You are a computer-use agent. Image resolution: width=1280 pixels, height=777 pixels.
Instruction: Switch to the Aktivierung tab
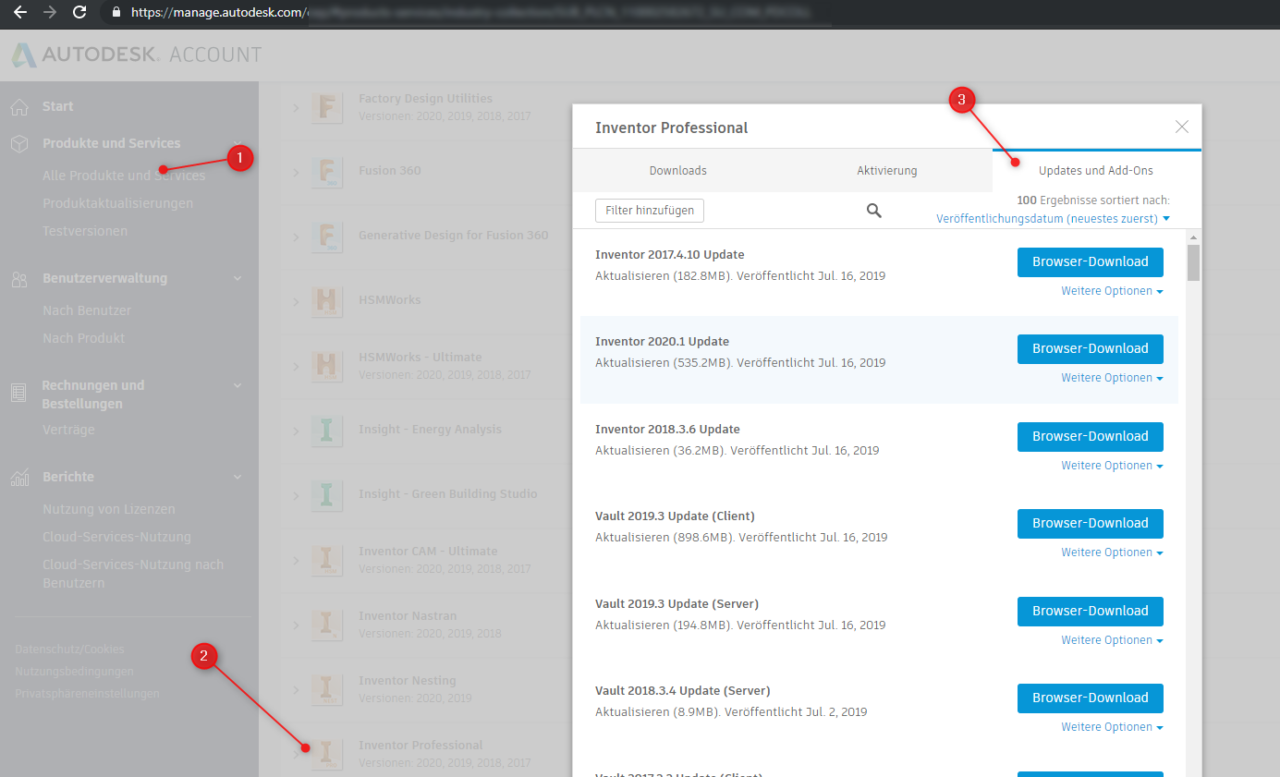[x=887, y=171]
